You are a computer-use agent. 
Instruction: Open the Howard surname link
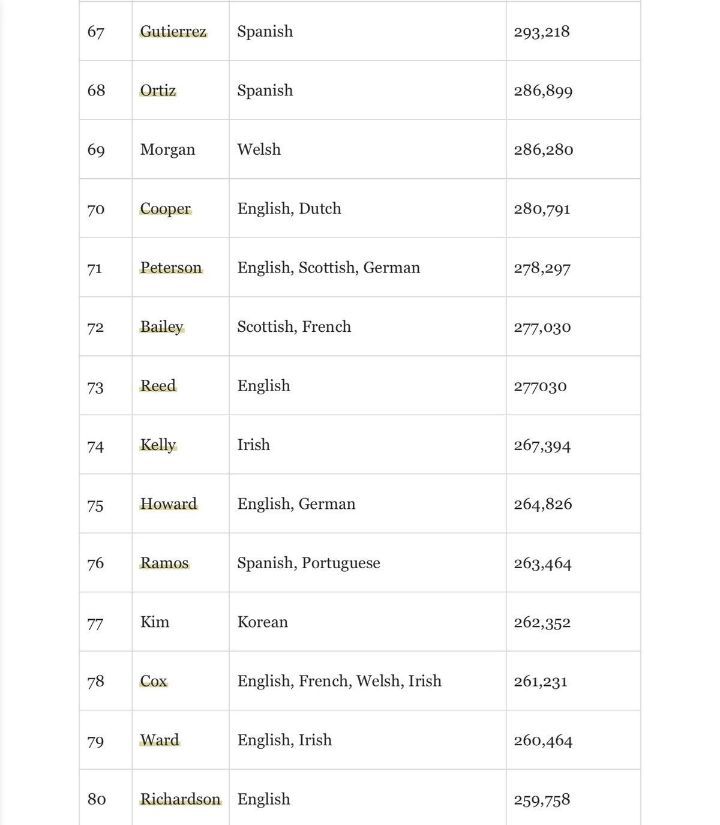point(168,504)
